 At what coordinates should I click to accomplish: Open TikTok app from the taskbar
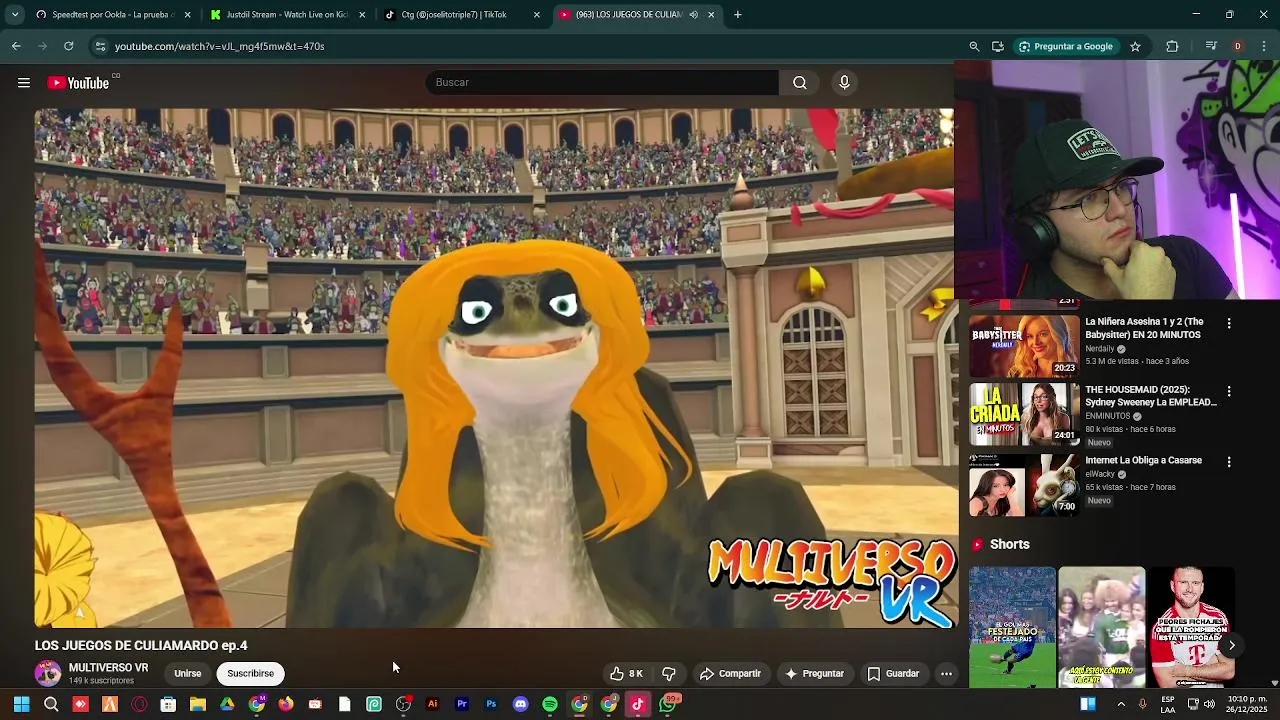tap(638, 704)
